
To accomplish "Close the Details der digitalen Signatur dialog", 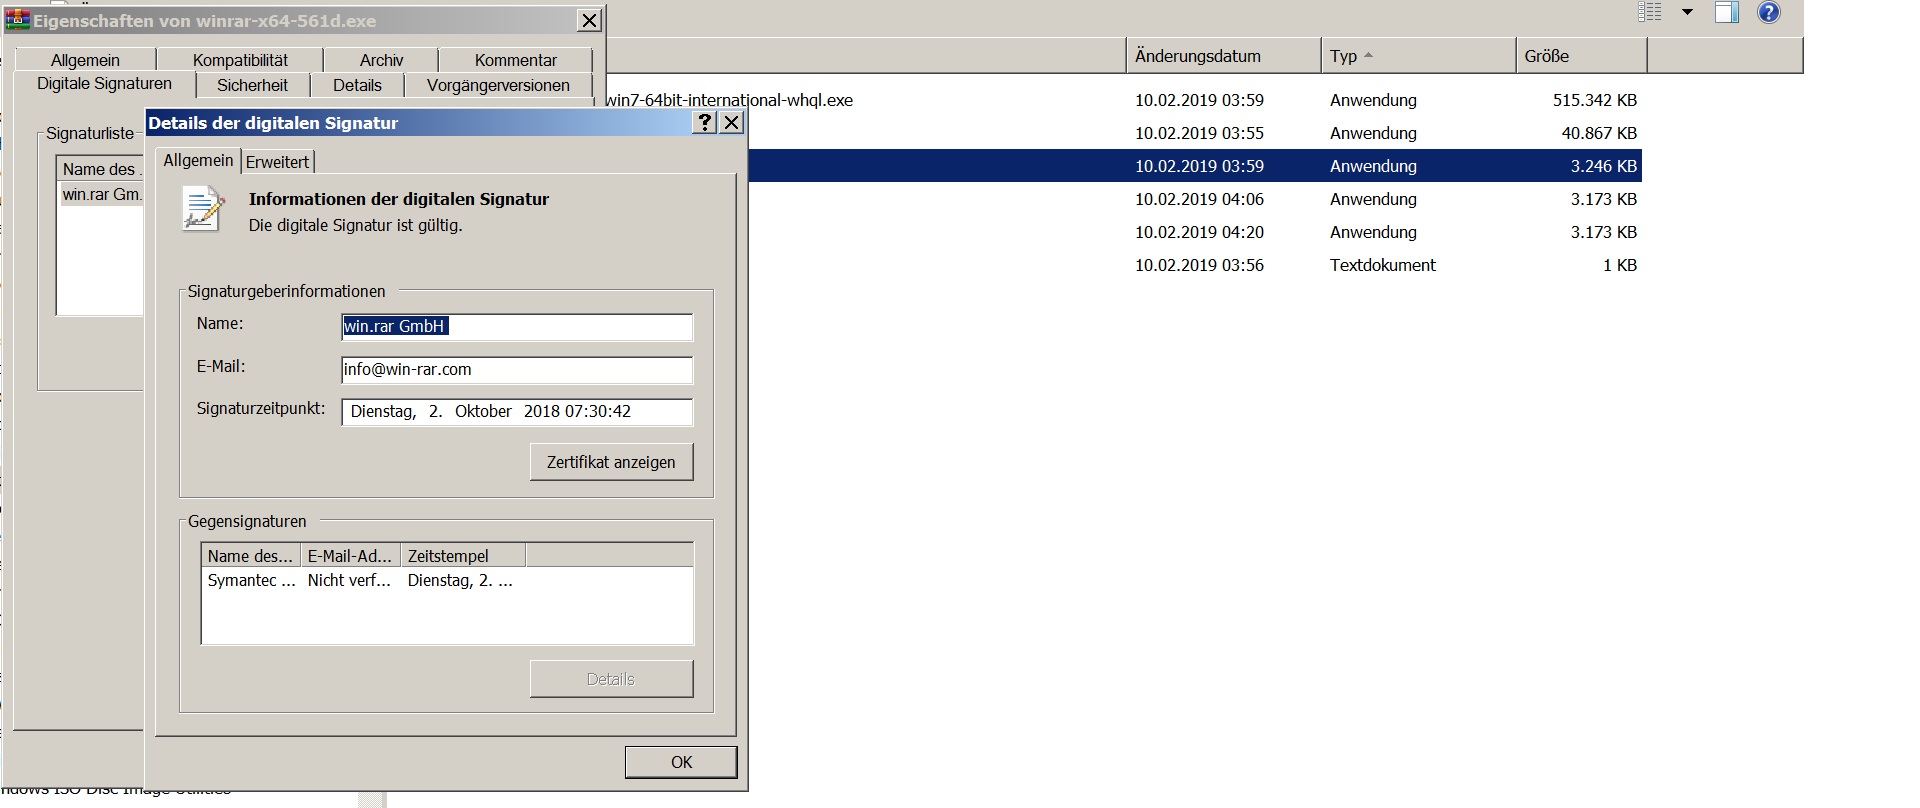I will click(732, 122).
